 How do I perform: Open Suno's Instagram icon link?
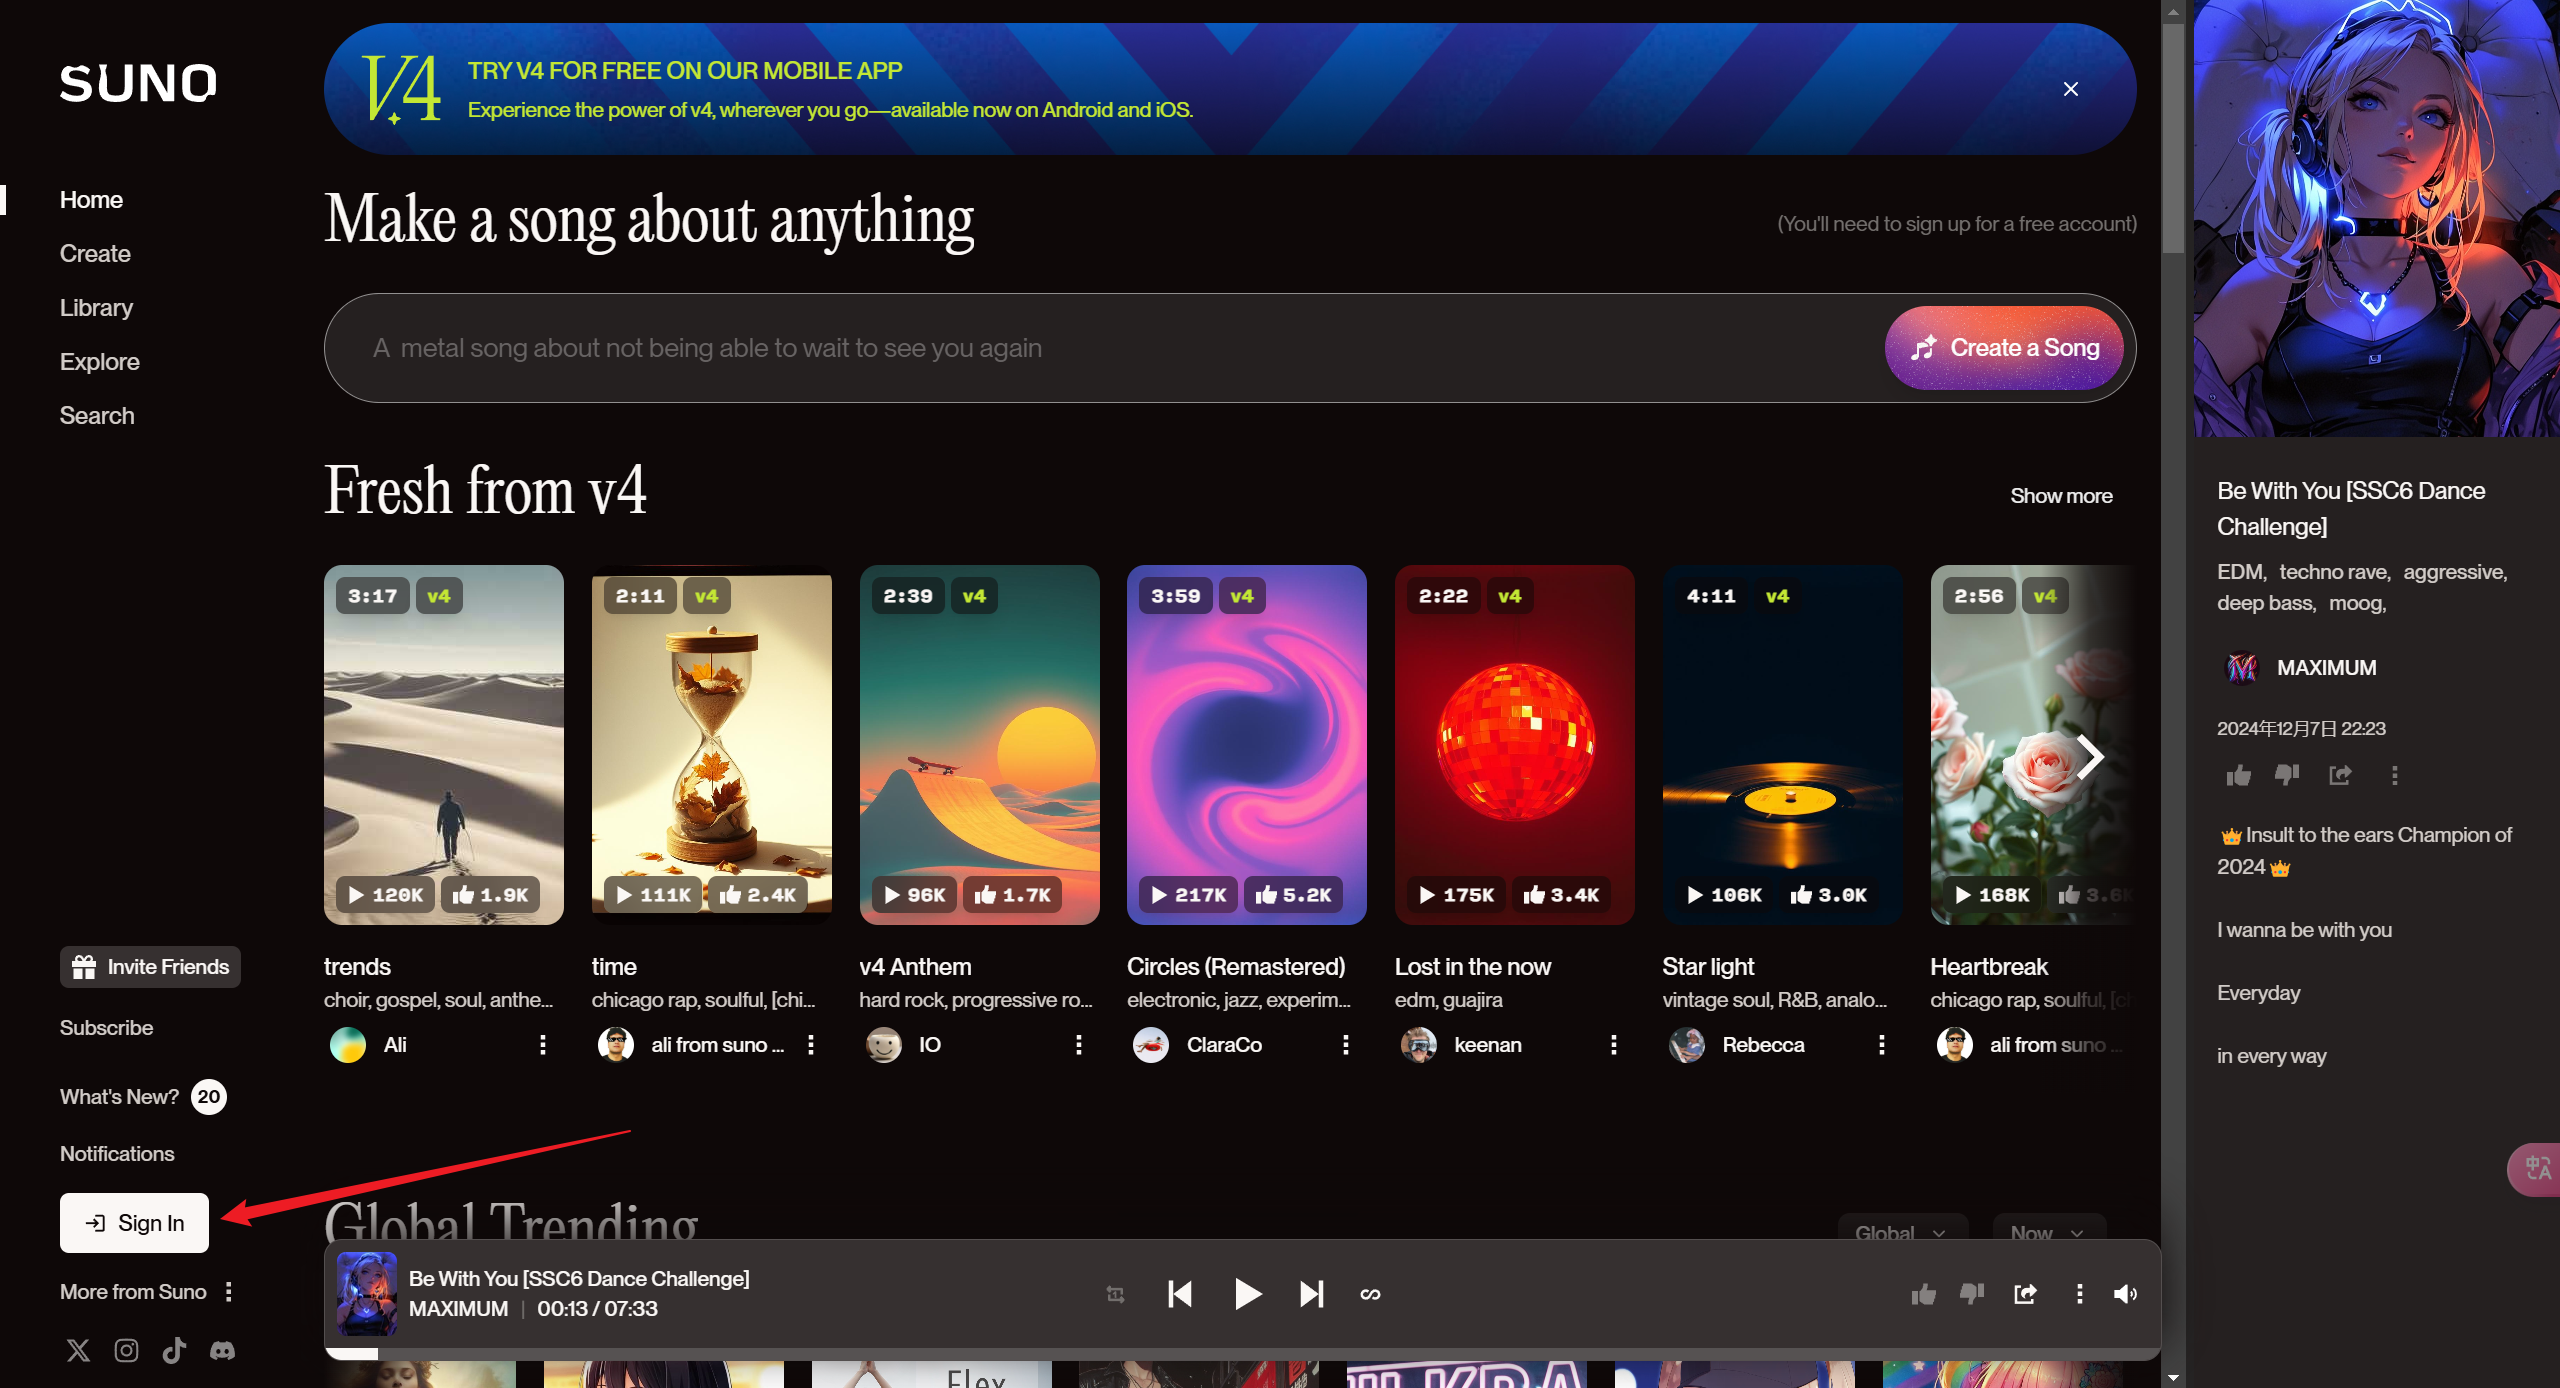126,1351
